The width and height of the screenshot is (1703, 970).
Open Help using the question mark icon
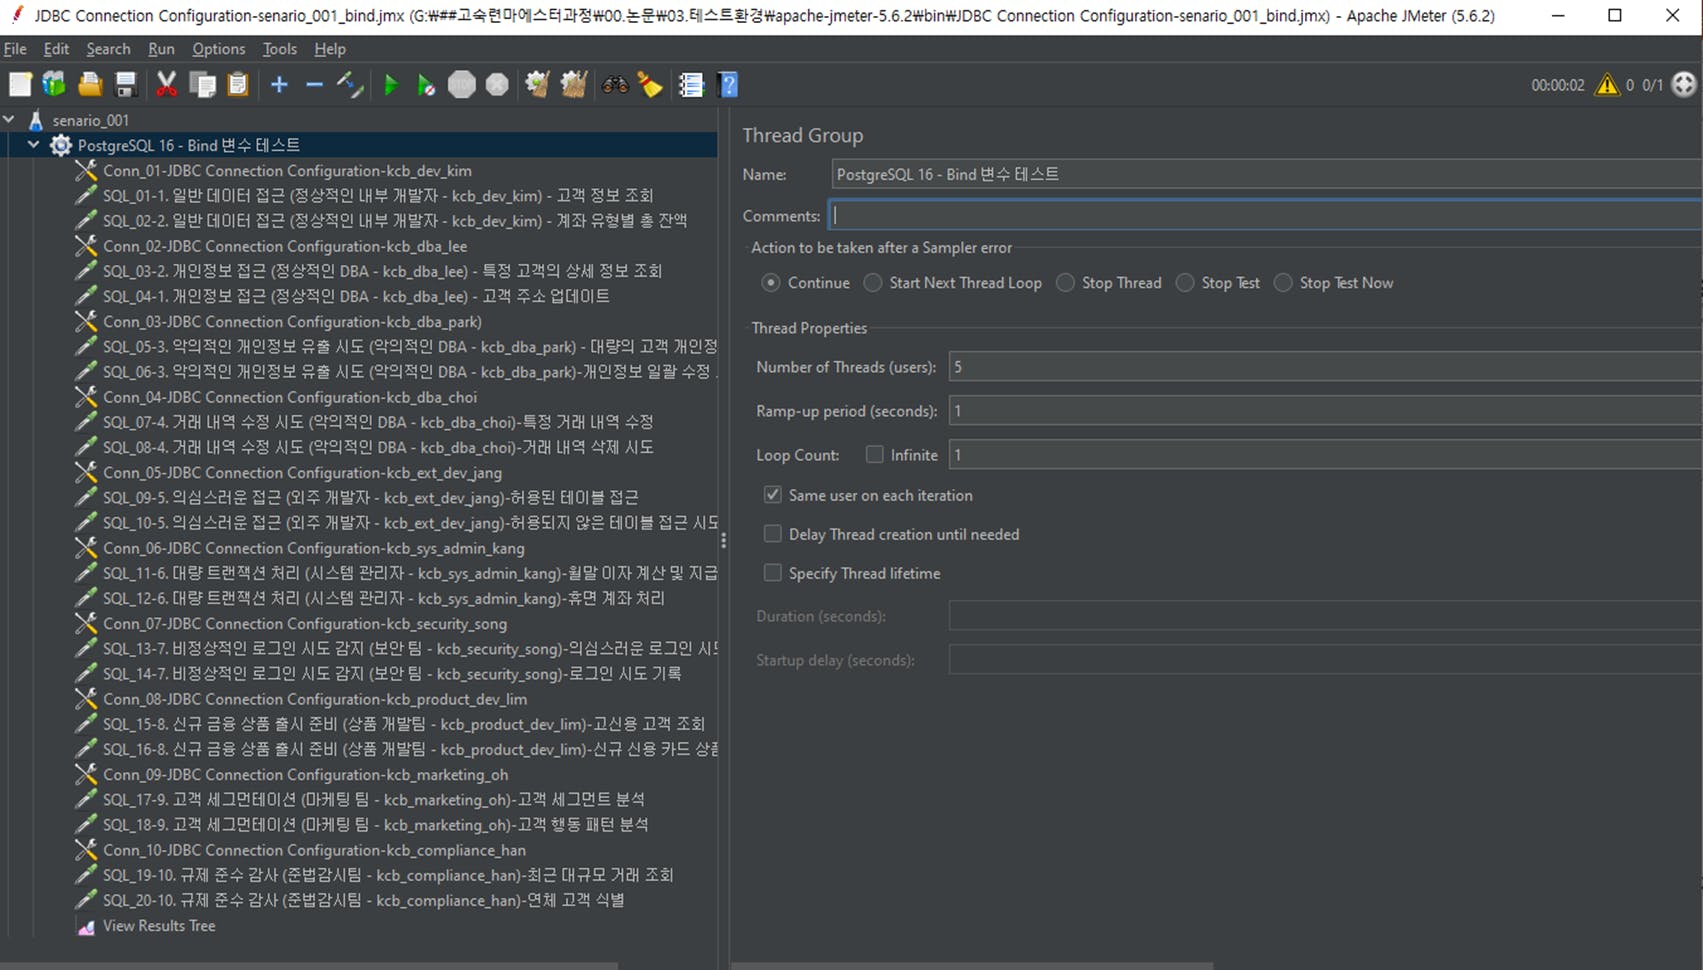click(x=728, y=85)
